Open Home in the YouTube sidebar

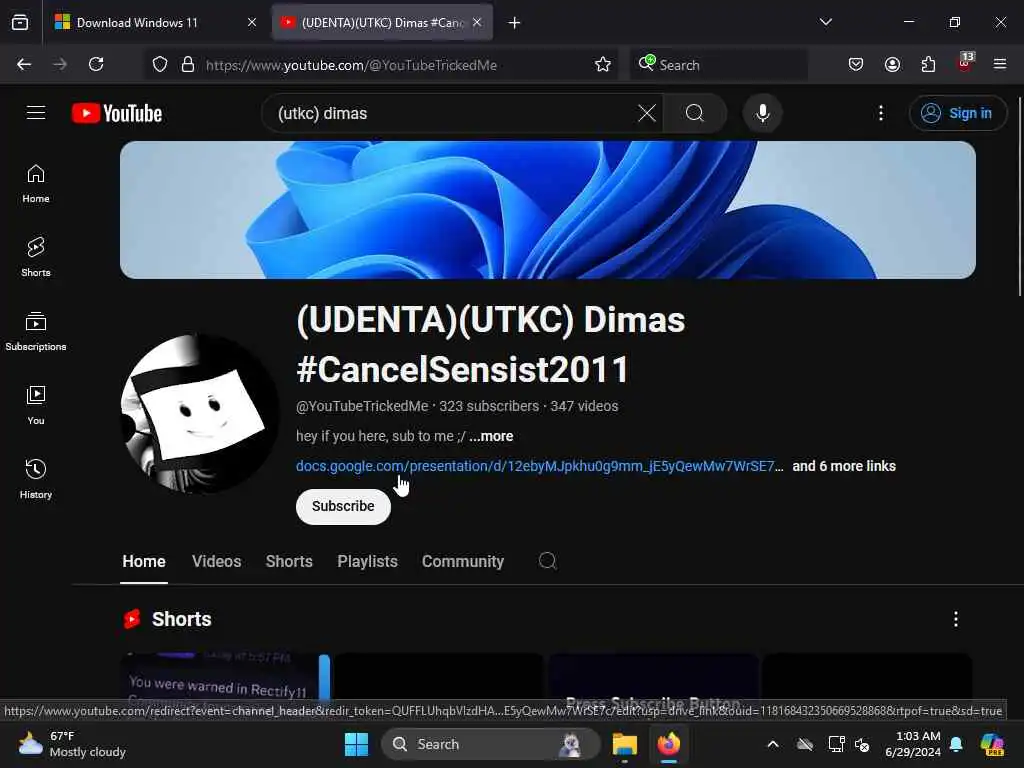click(x=36, y=184)
